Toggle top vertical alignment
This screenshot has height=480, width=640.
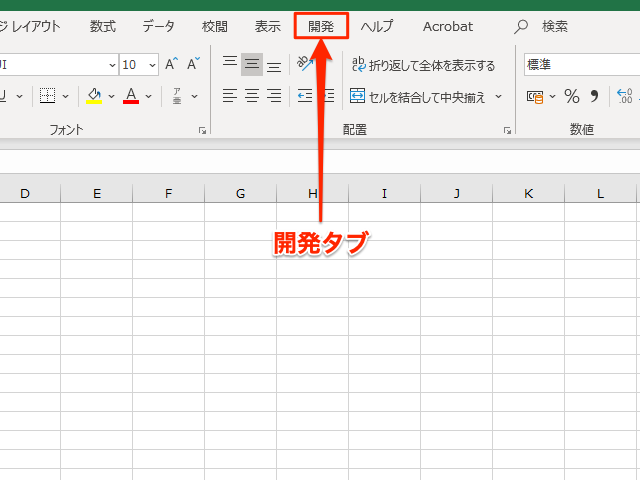pos(230,65)
